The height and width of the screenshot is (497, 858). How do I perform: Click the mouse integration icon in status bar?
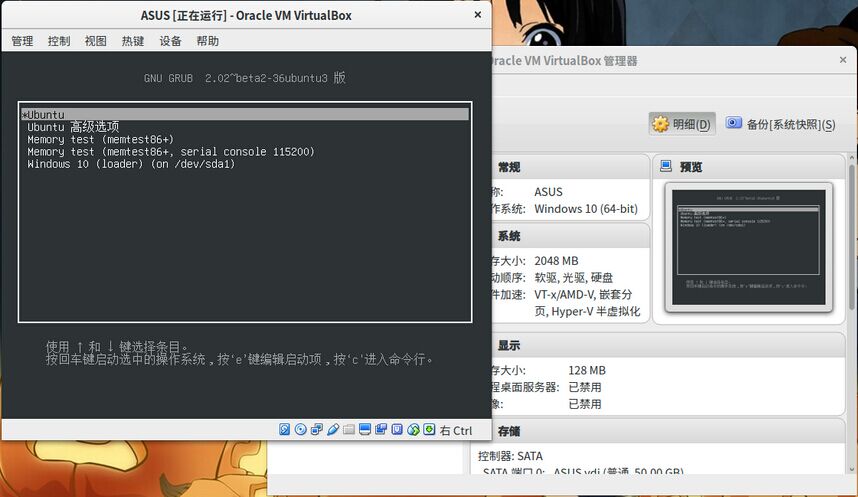click(413, 430)
